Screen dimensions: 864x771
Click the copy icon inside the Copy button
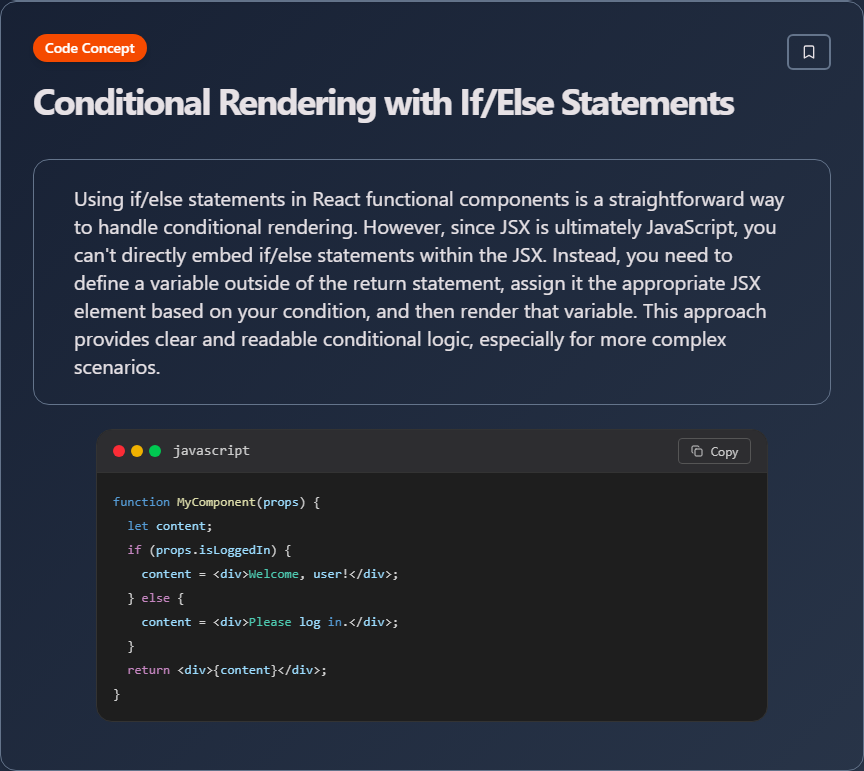pyautogui.click(x=696, y=451)
